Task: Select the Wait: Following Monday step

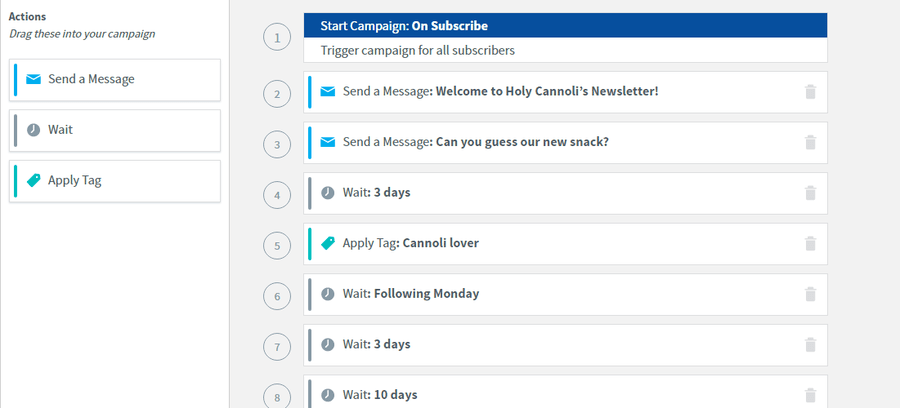Action: coord(565,294)
